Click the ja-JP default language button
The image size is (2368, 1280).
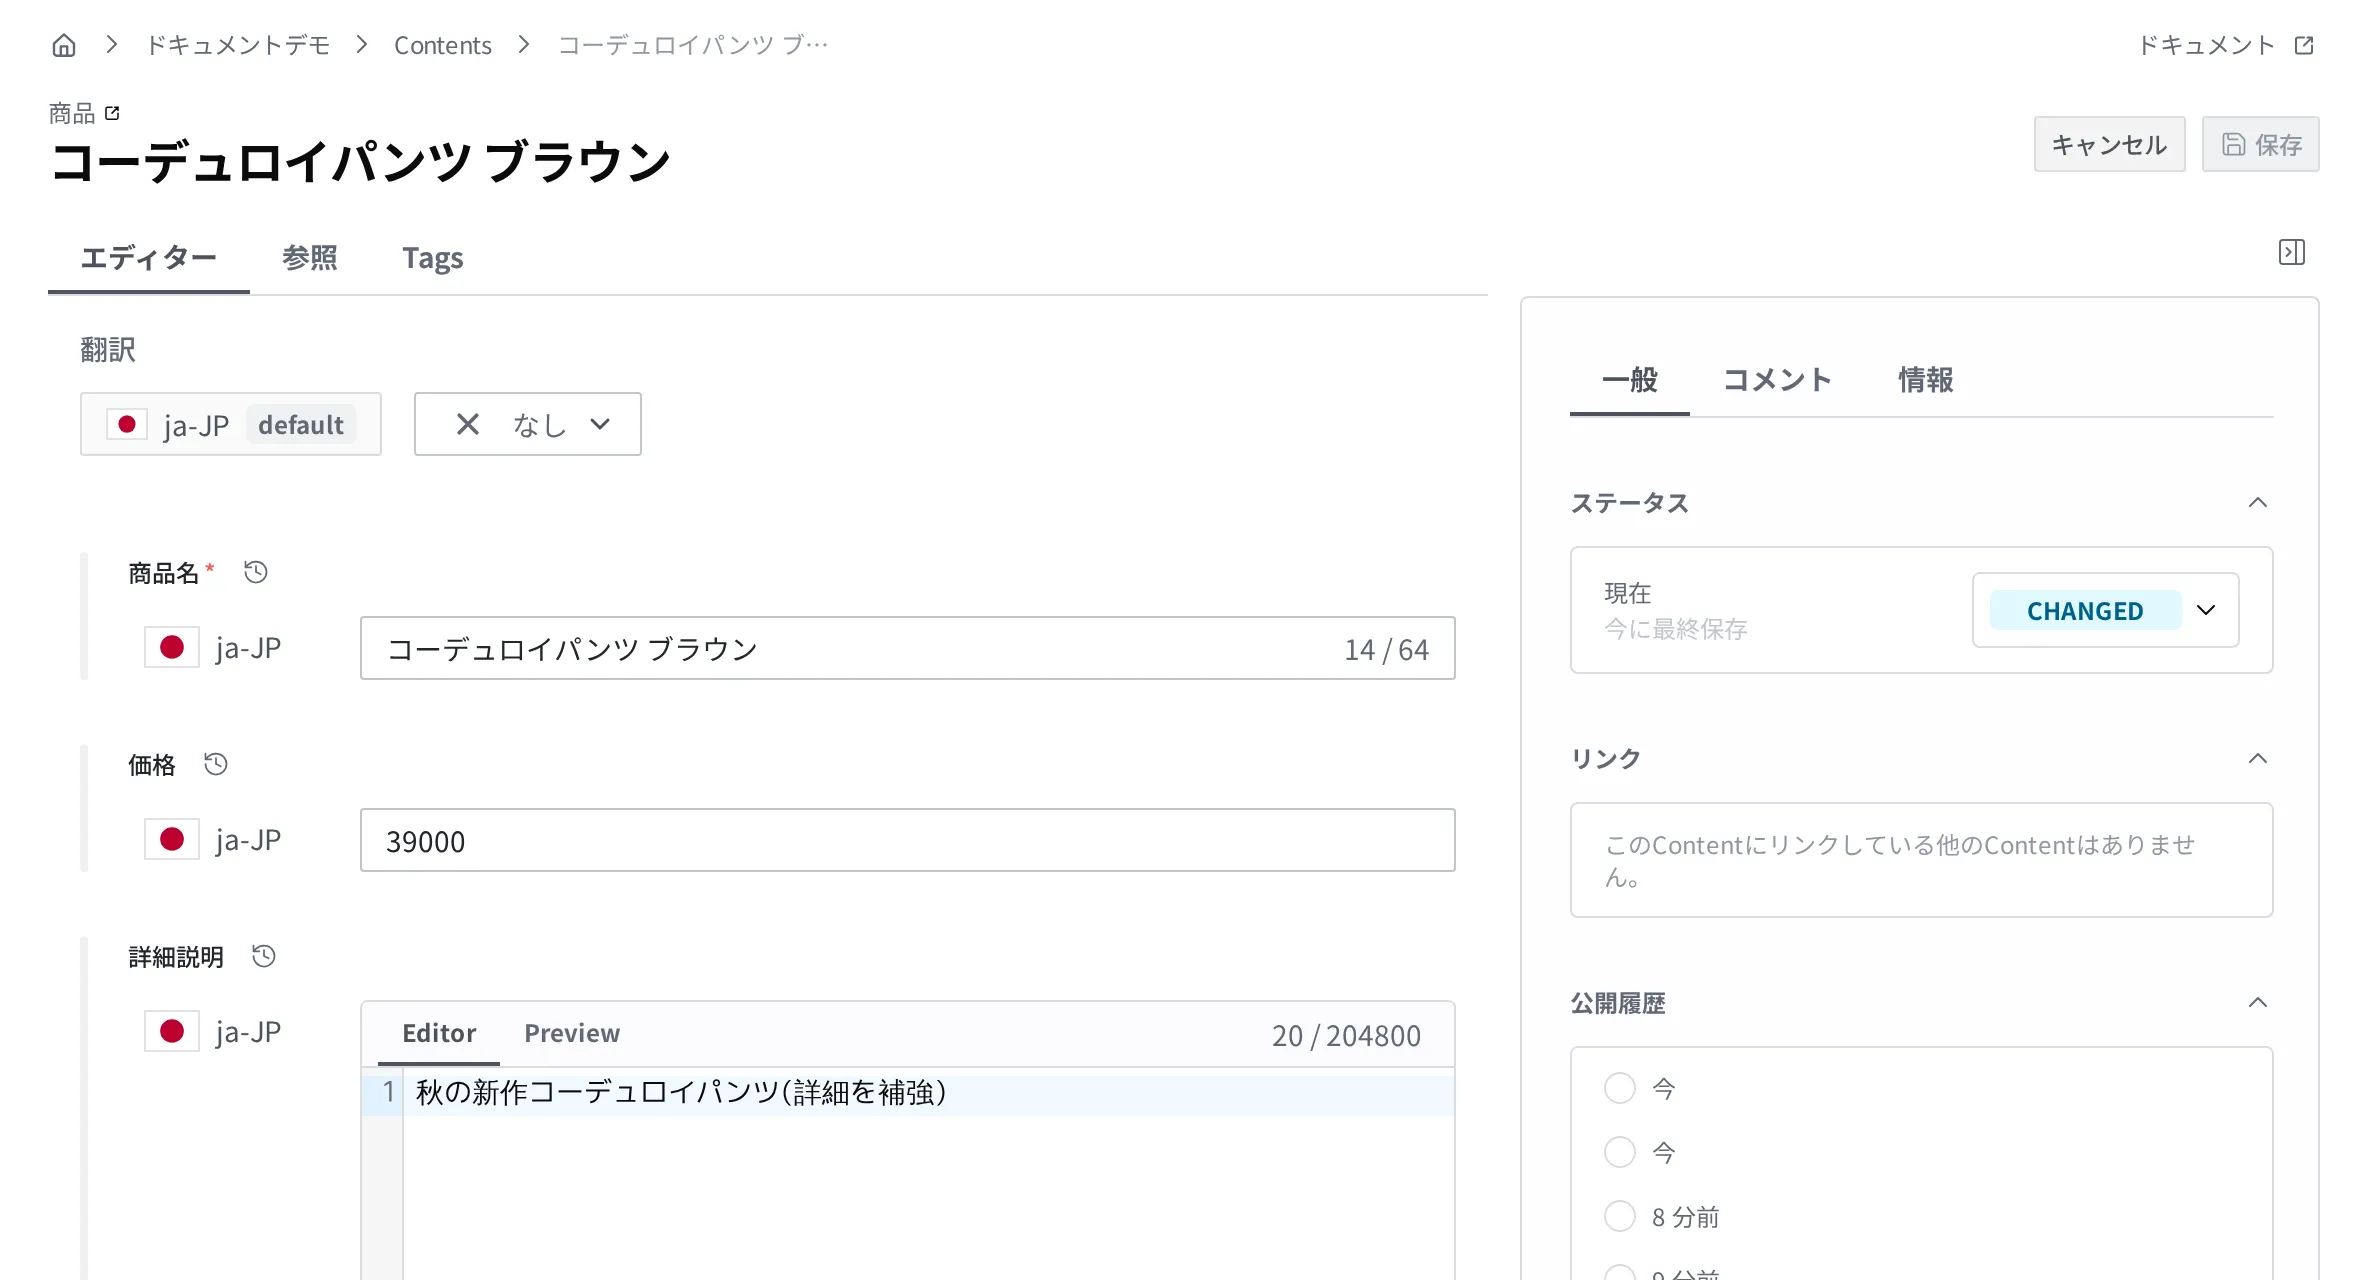[231, 424]
